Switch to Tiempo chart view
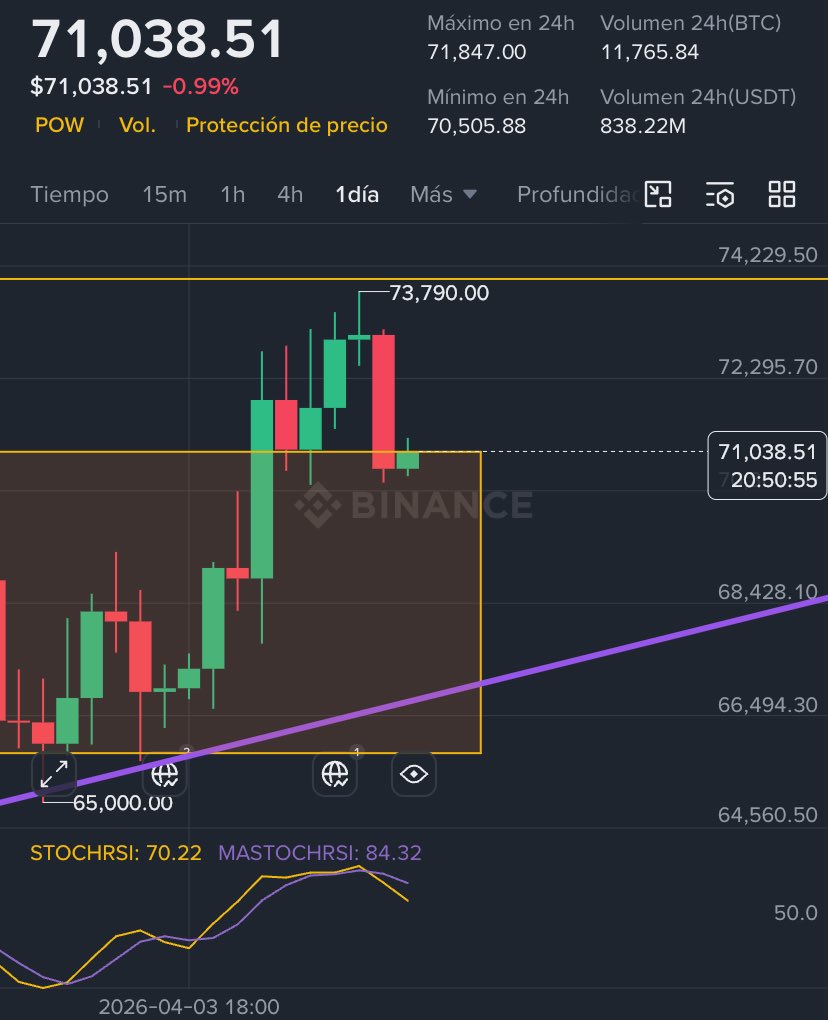The image size is (828, 1020). 70,194
